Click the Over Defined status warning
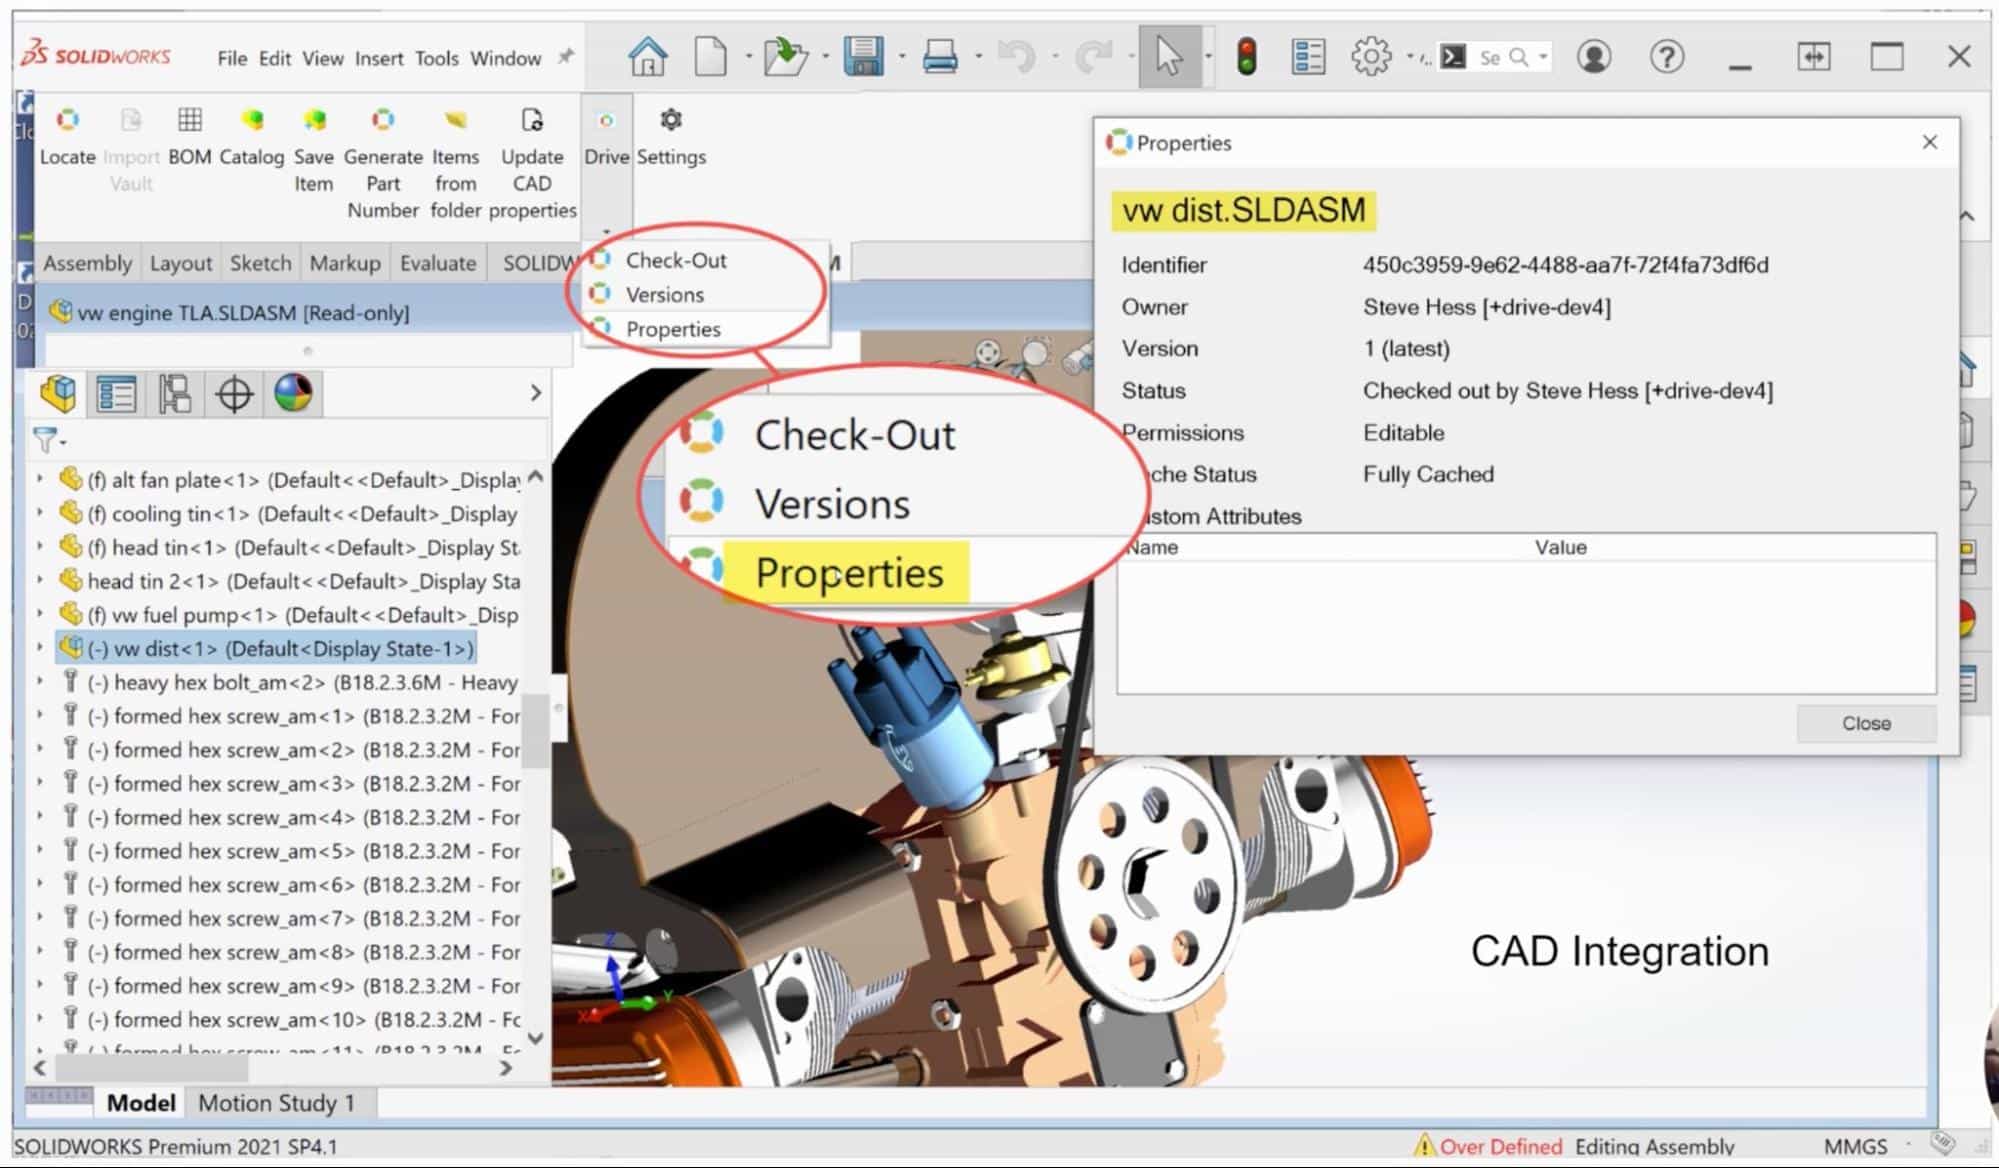This screenshot has width=1999, height=1168. pyautogui.click(x=1488, y=1146)
